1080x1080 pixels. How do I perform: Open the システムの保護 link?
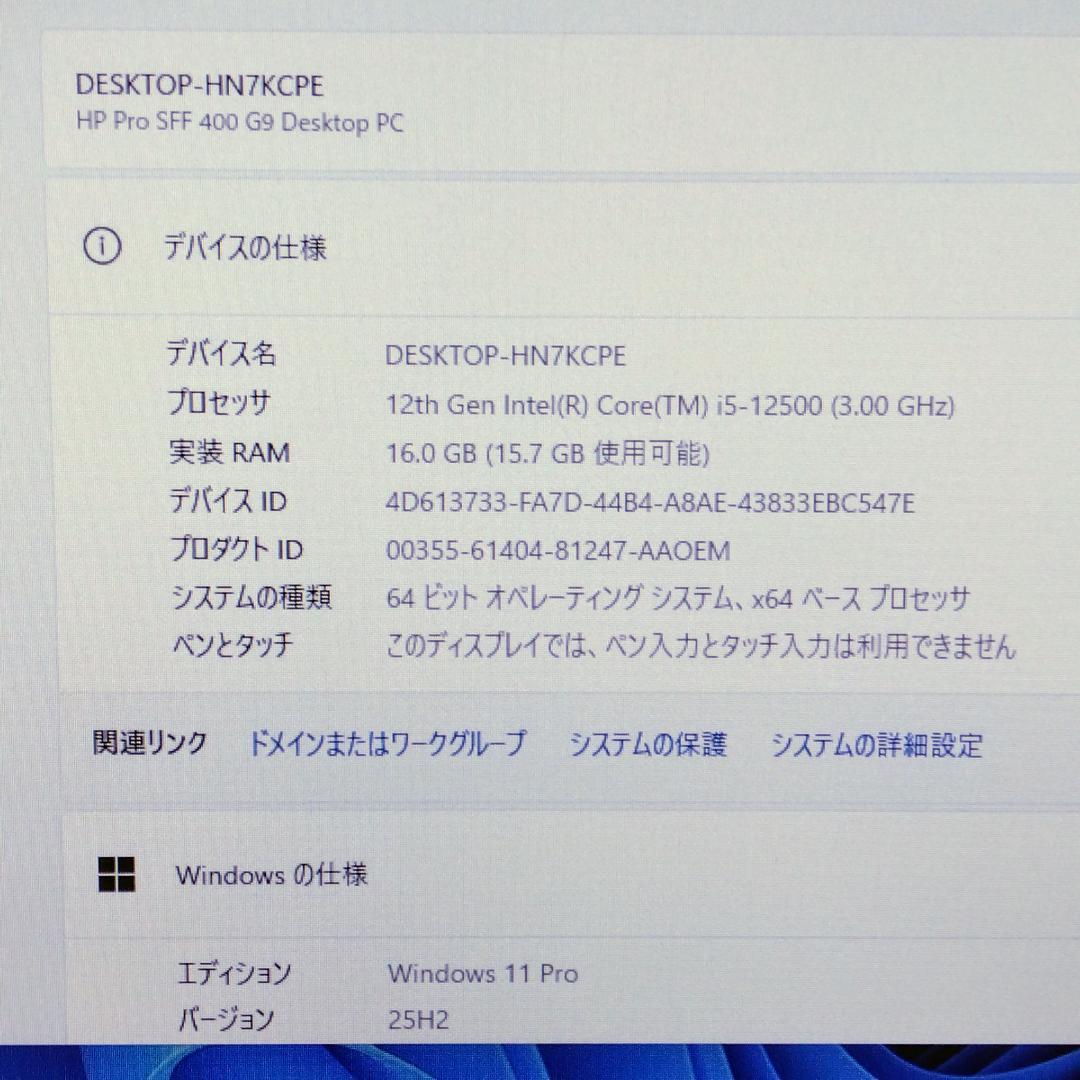647,745
